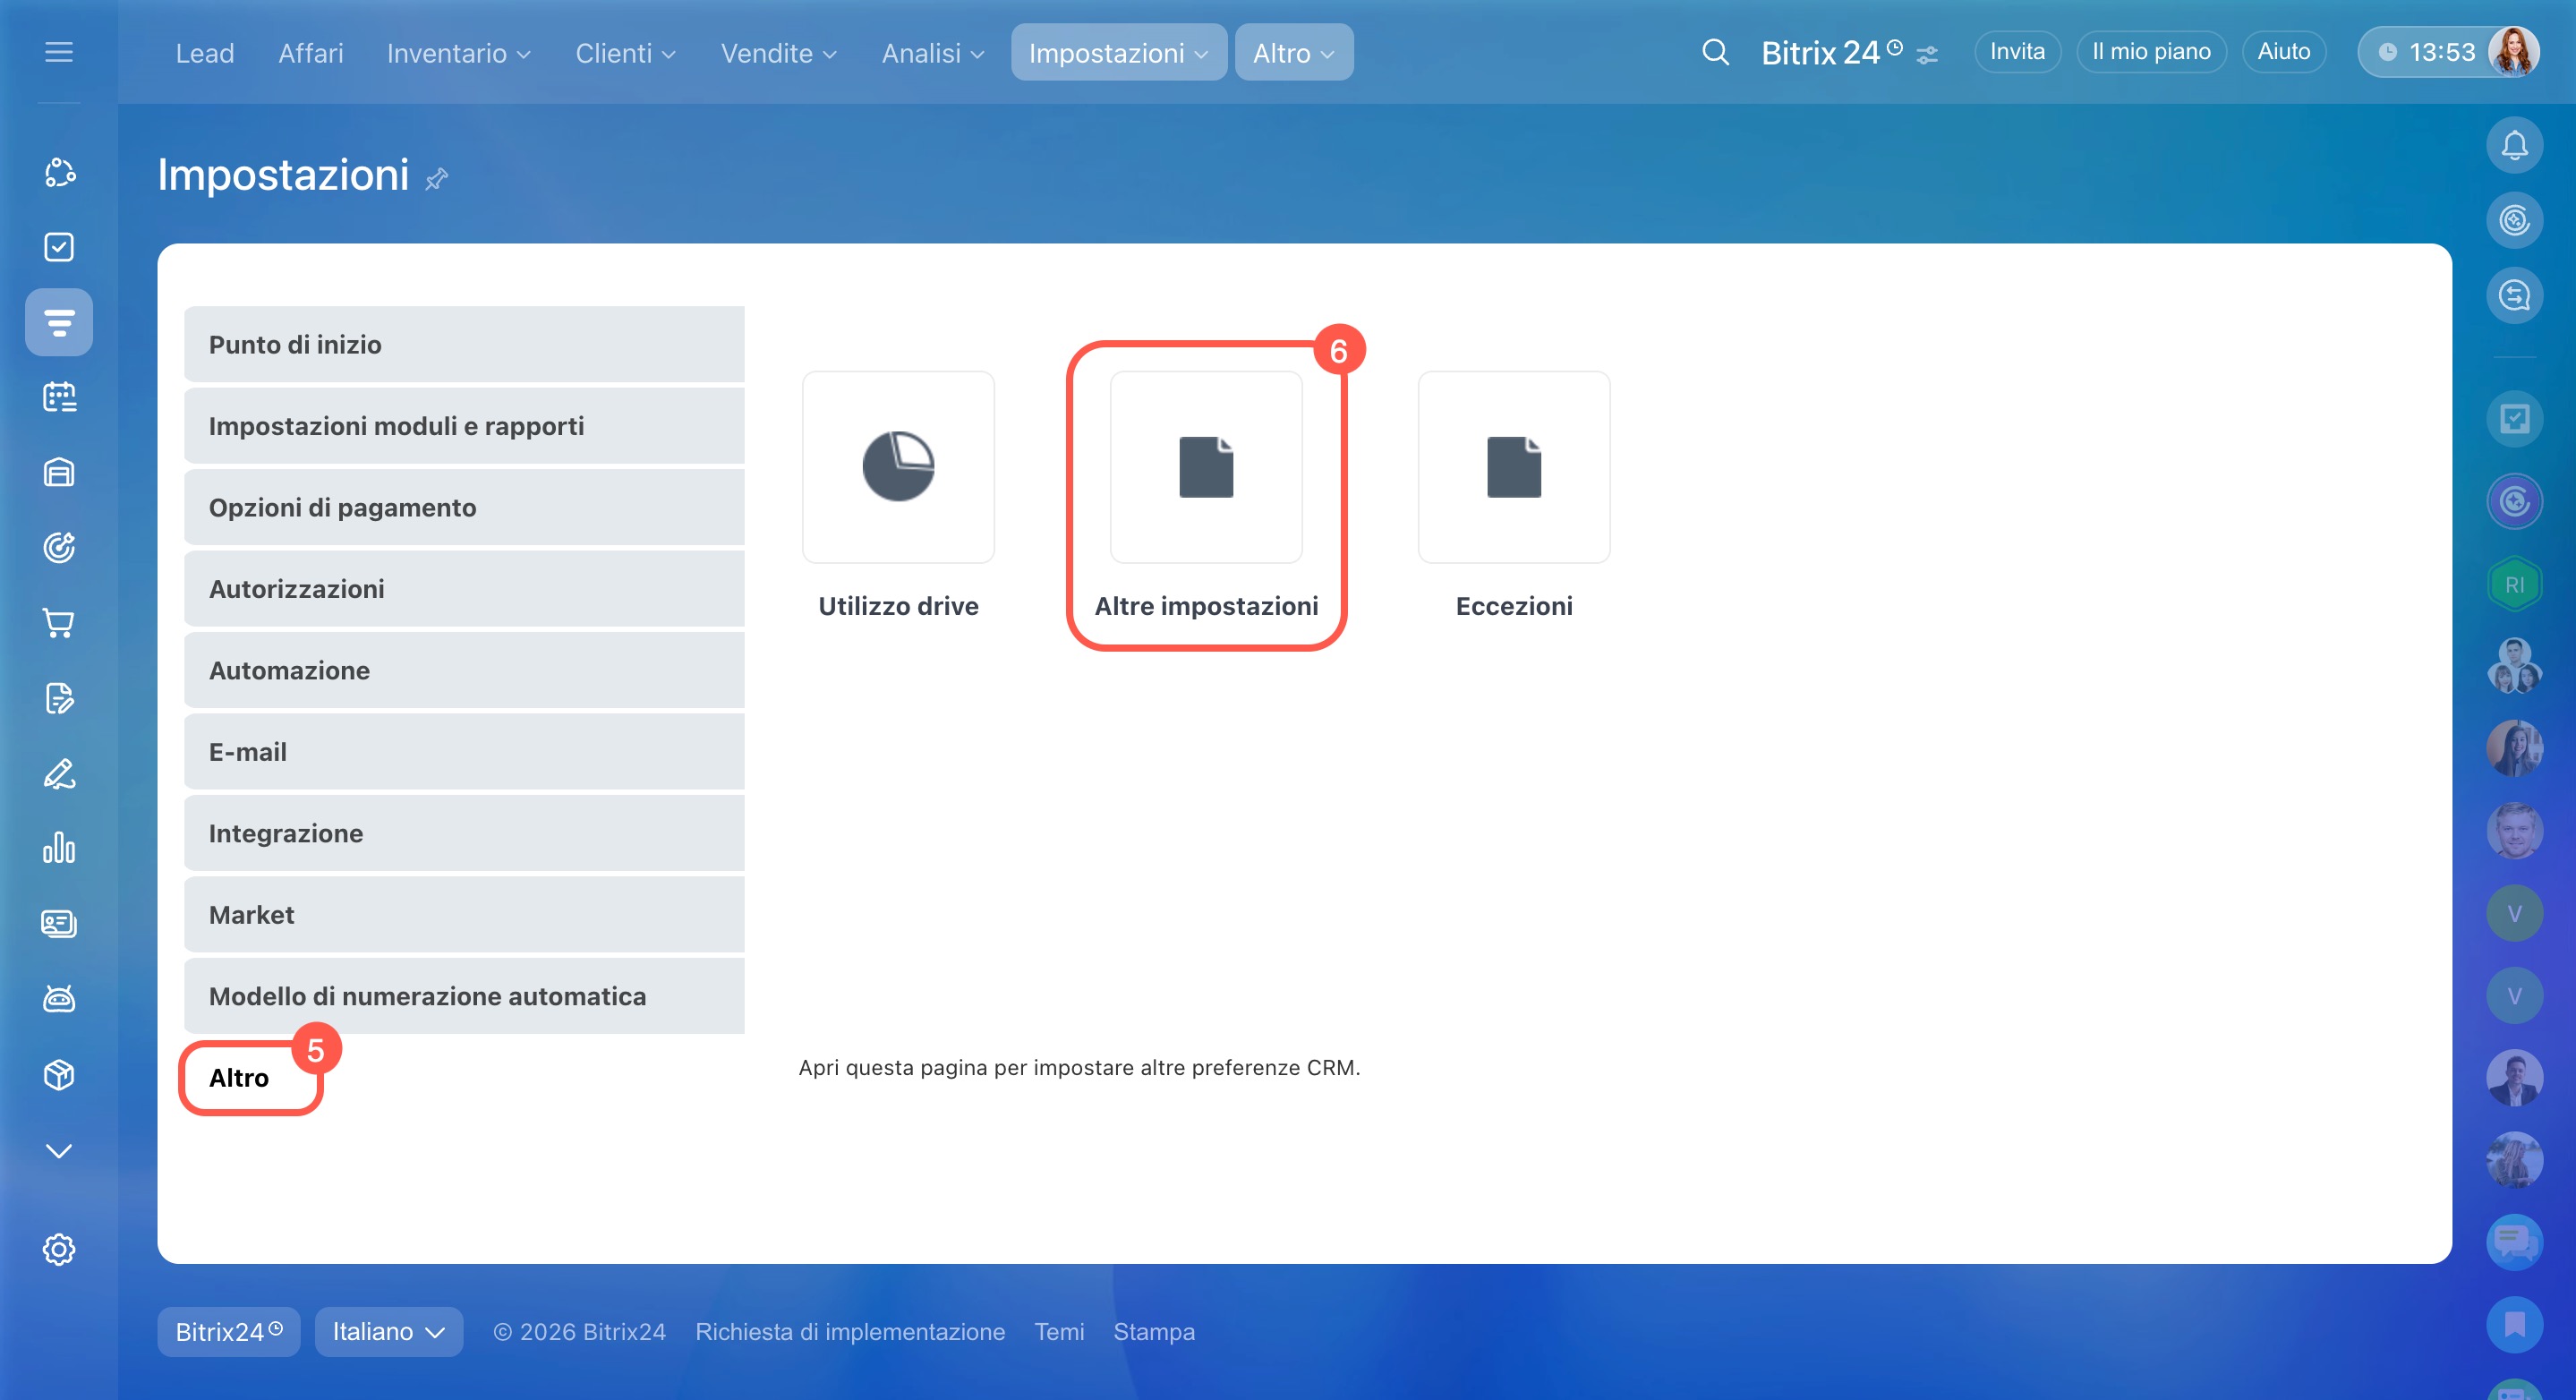
Task: Open the hamburger menu icon
Action: coord(59,52)
